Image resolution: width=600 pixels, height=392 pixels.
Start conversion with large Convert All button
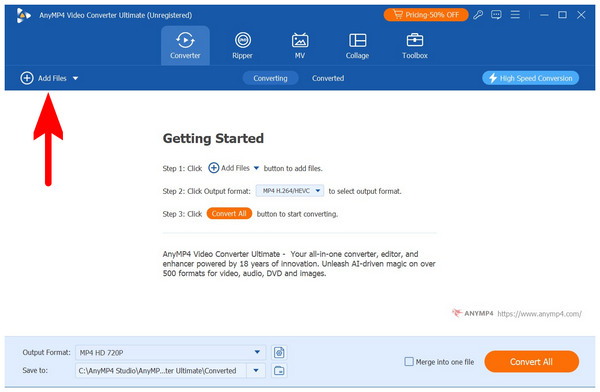[532, 361]
